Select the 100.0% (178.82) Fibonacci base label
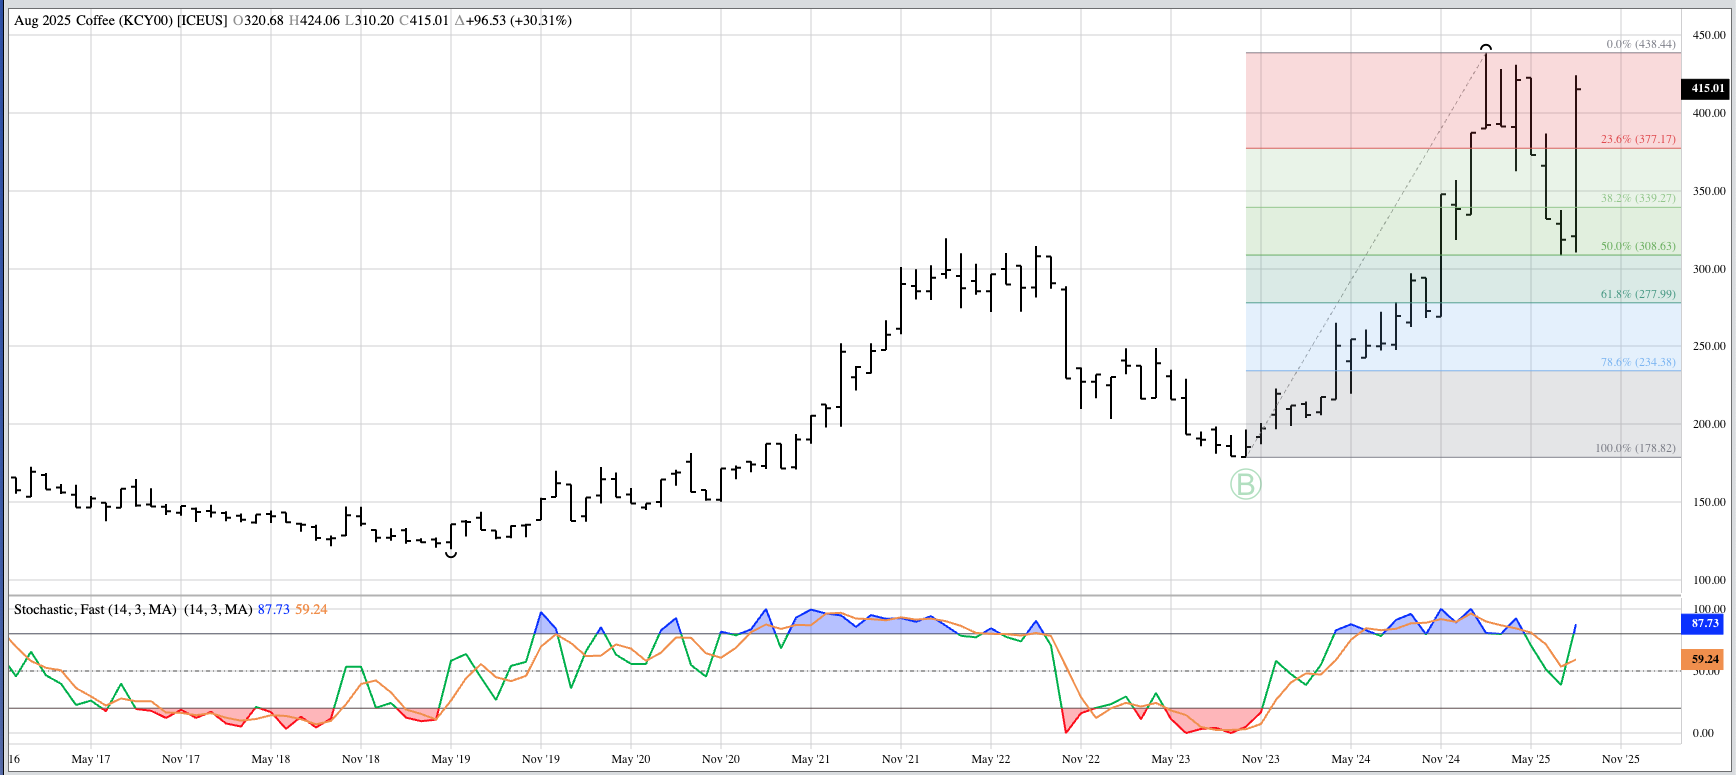The height and width of the screenshot is (775, 1736). point(1635,448)
